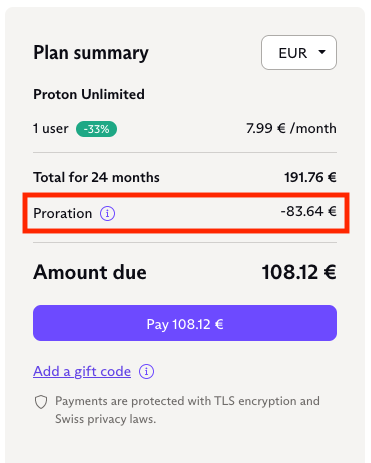The image size is (371, 463).
Task: Open the EUR currency dropdown
Action: coord(299,53)
